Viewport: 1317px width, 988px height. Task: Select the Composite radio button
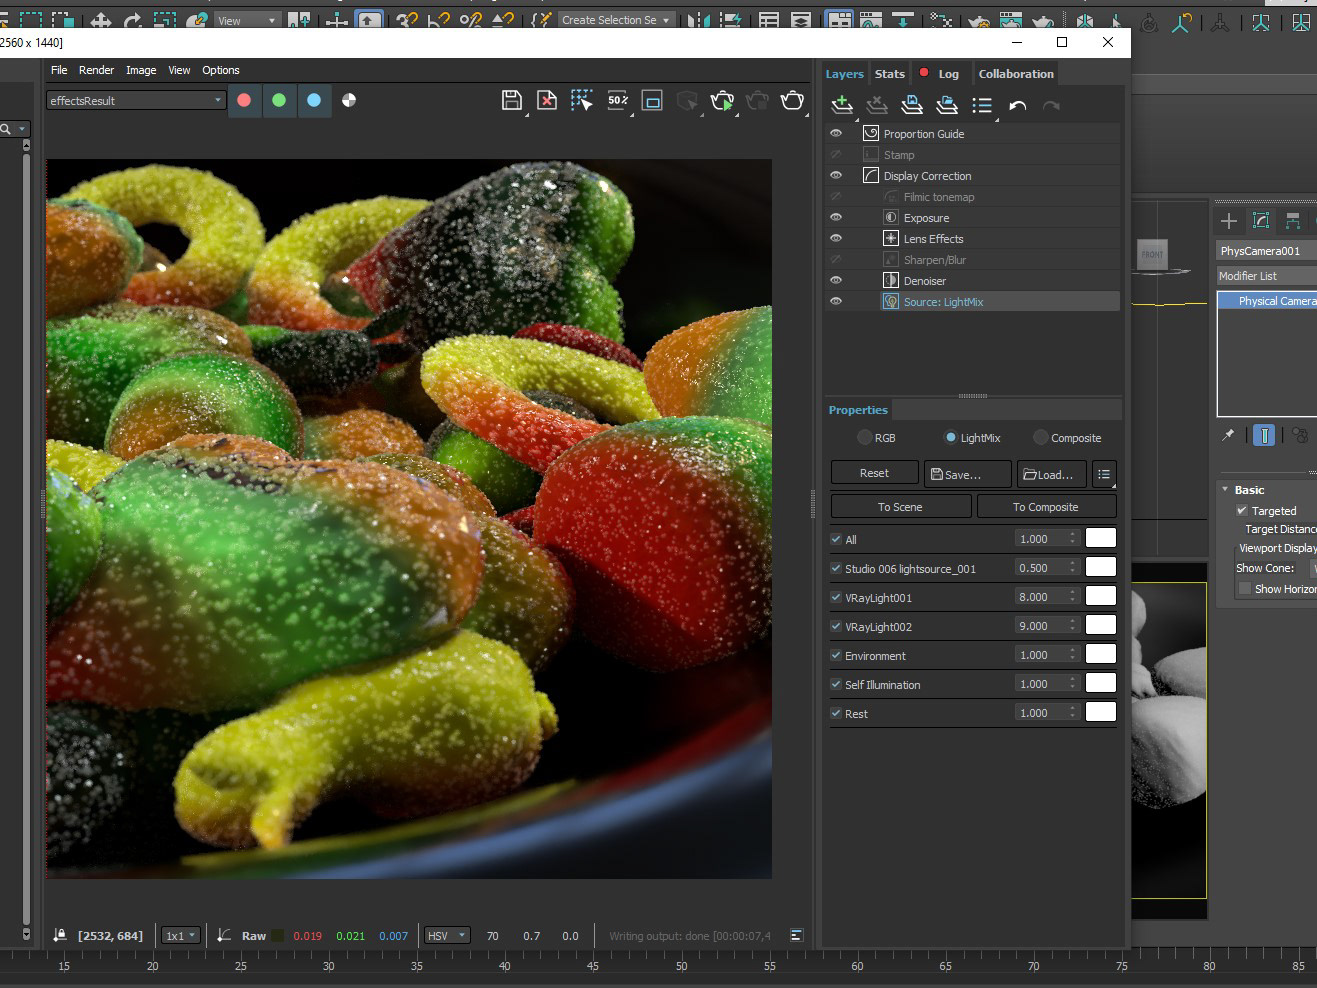1041,438
